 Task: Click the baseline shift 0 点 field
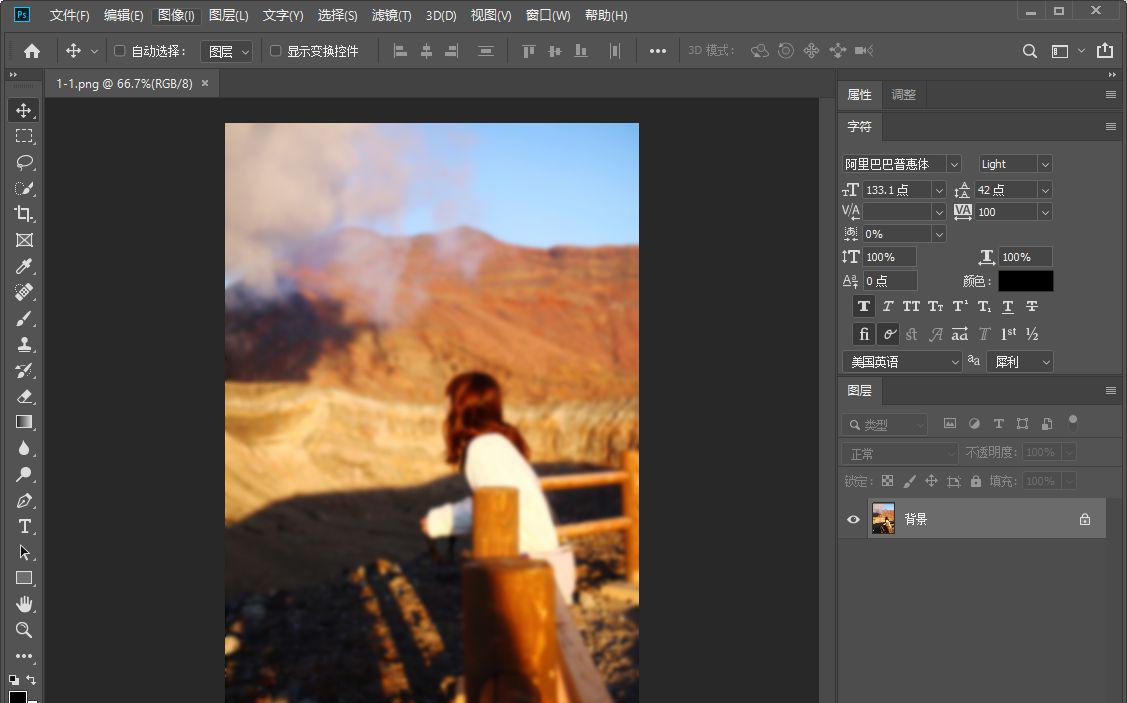(889, 281)
